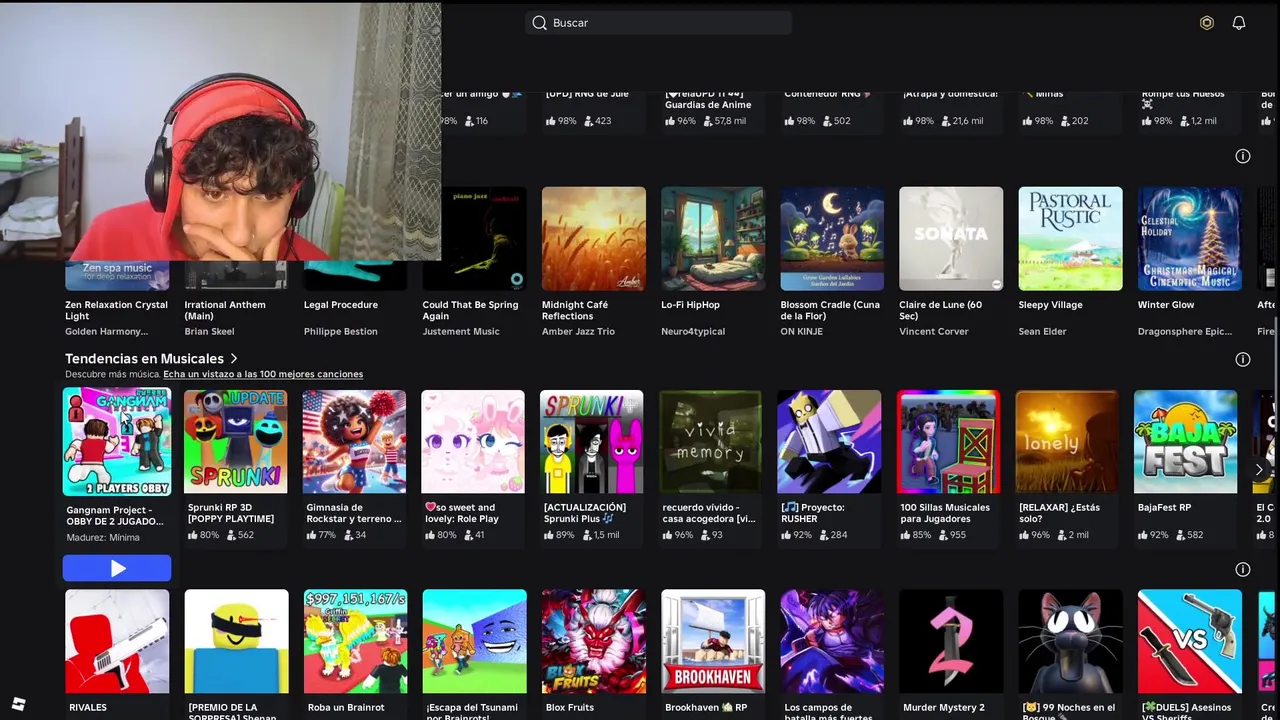Click Madurez: Mínima label

pyautogui.click(x=103, y=538)
